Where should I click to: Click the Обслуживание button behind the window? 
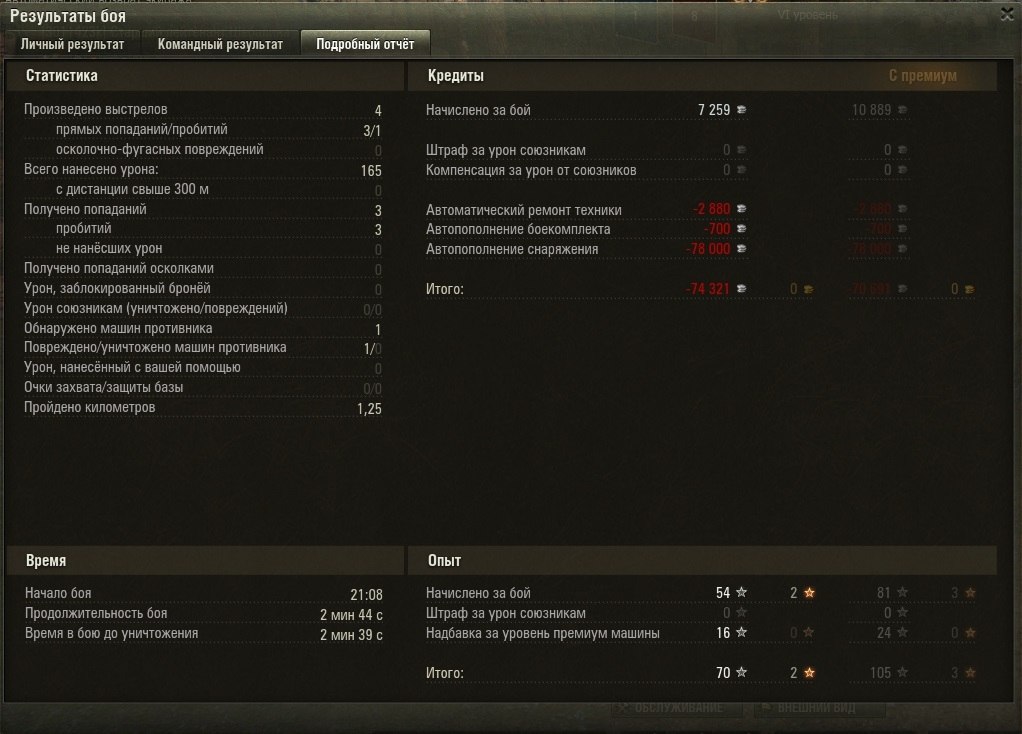click(677, 708)
